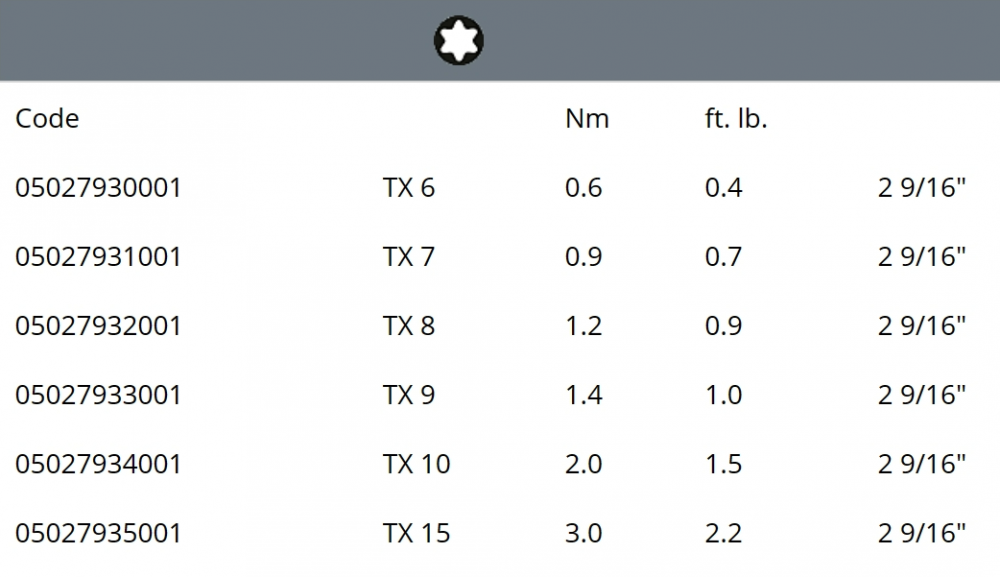Choose product code 05027934001
The height and width of the screenshot is (577, 1000).
point(98,464)
